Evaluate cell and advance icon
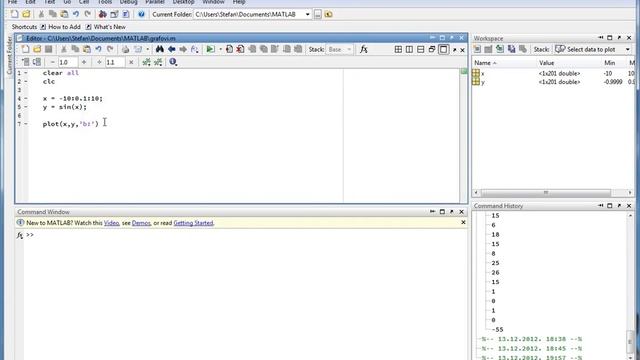The image size is (640, 360). click(x=158, y=62)
